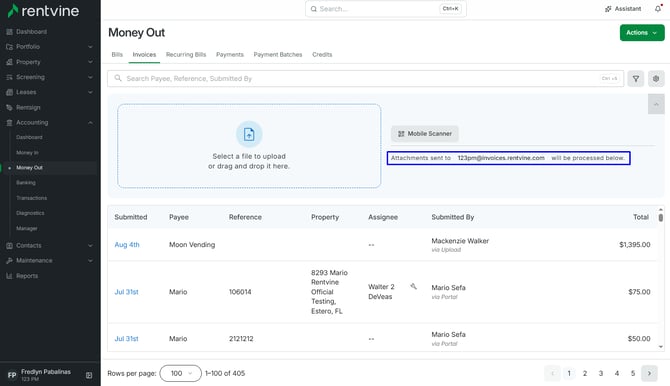
Task: Click the magnifier icon in invoice search
Action: tap(118, 78)
